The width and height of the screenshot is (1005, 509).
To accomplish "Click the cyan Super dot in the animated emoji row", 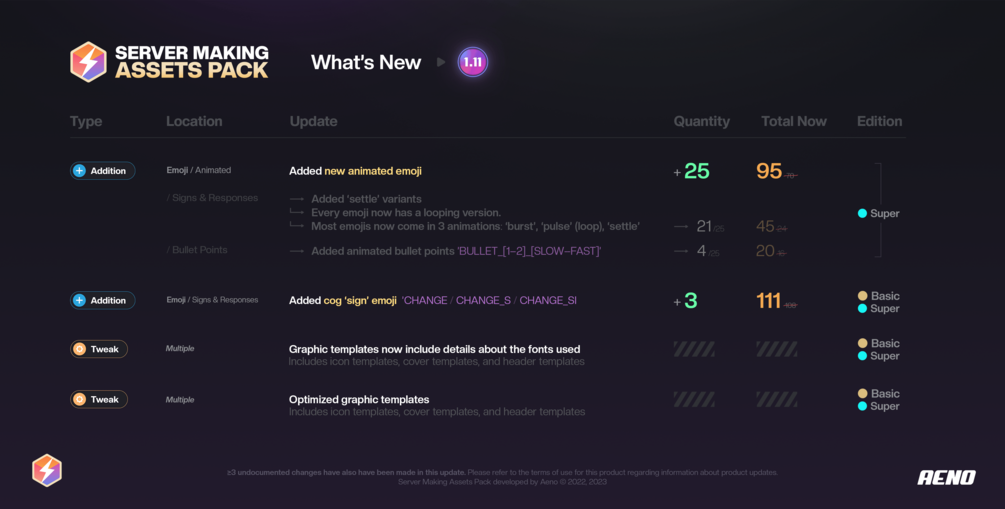I will click(x=862, y=213).
